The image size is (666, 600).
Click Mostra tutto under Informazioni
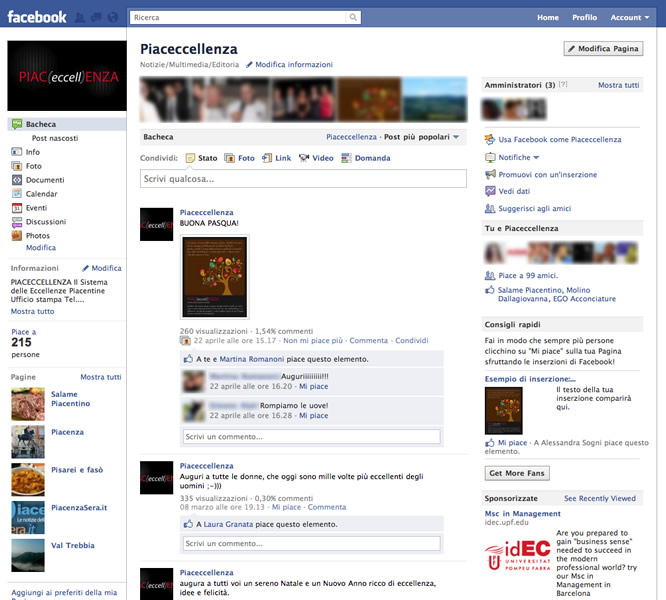tap(32, 311)
